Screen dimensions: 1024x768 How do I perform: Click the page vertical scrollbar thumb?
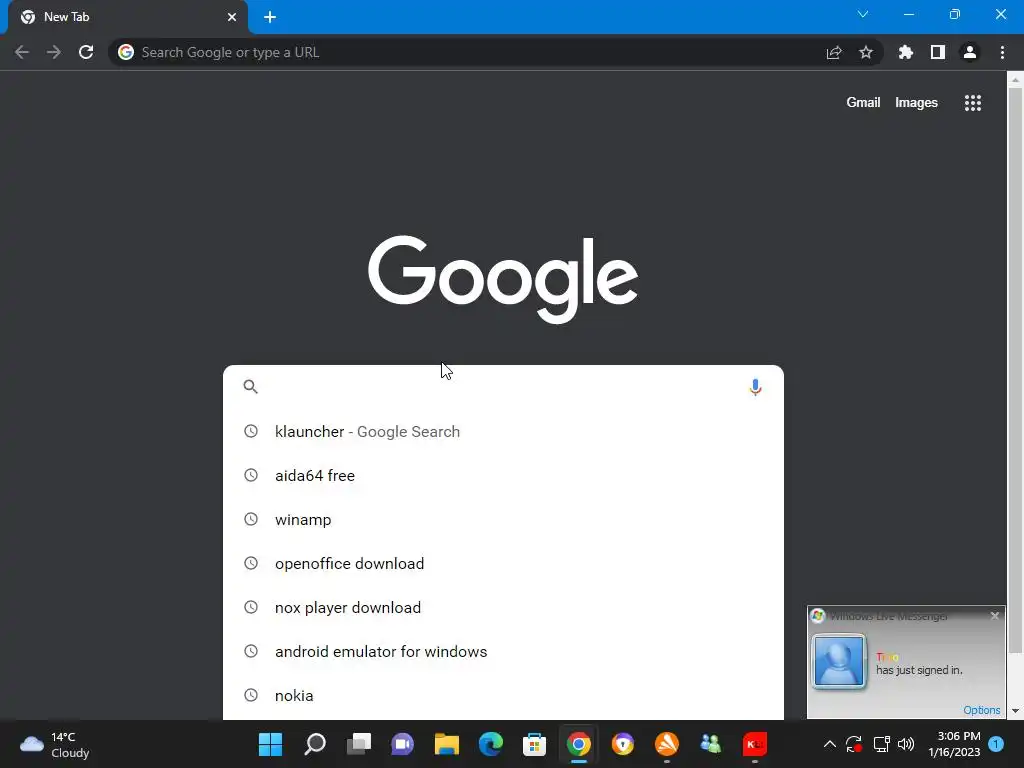[1014, 370]
